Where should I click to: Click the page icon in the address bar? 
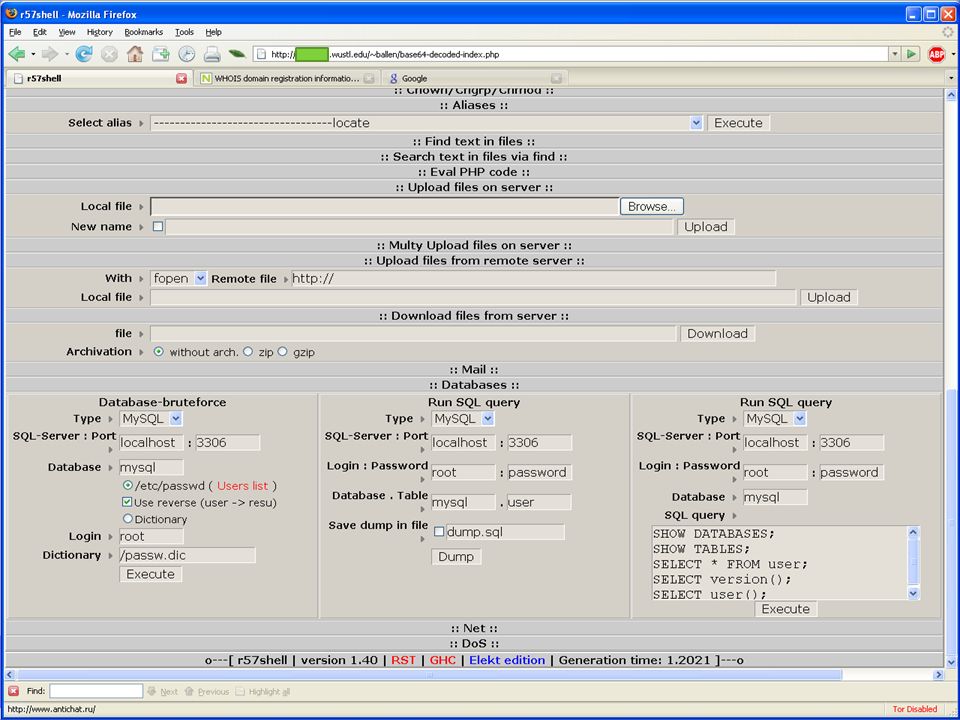(x=261, y=54)
